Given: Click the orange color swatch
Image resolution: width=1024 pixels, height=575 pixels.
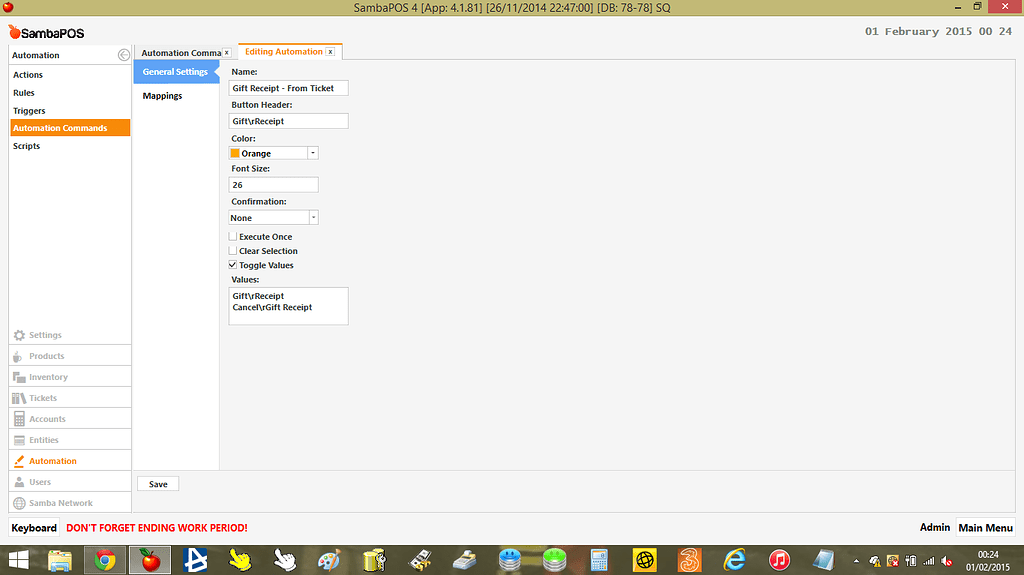Looking at the screenshot, I should [235, 153].
